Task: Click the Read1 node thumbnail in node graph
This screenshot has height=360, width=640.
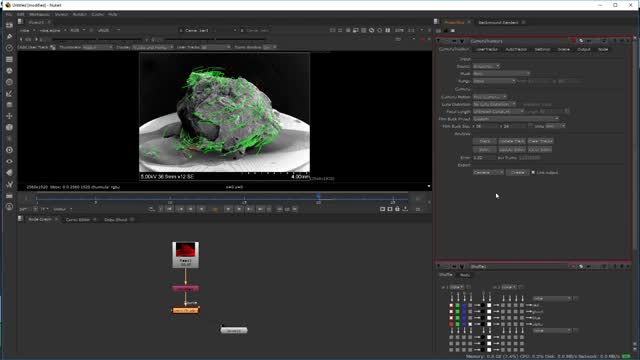Action: click(x=186, y=250)
